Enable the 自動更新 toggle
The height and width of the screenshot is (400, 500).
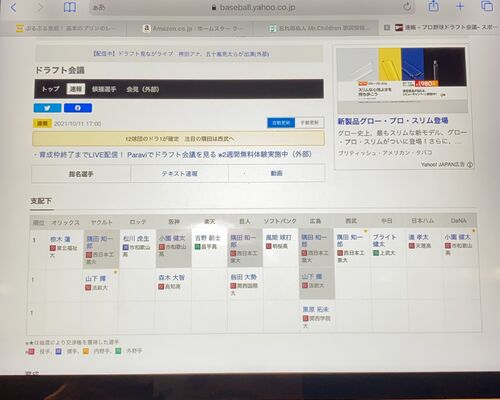tap(281, 123)
